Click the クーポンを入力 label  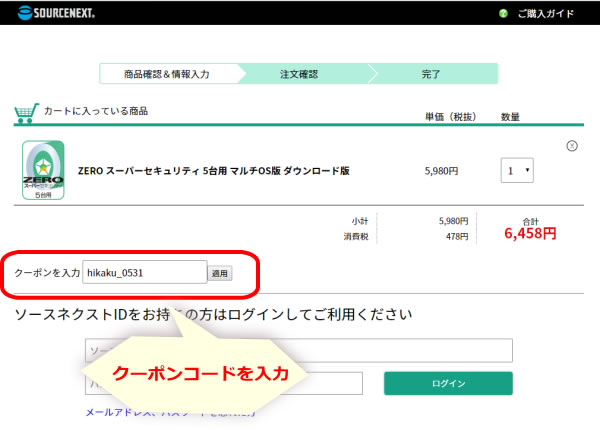coord(47,272)
